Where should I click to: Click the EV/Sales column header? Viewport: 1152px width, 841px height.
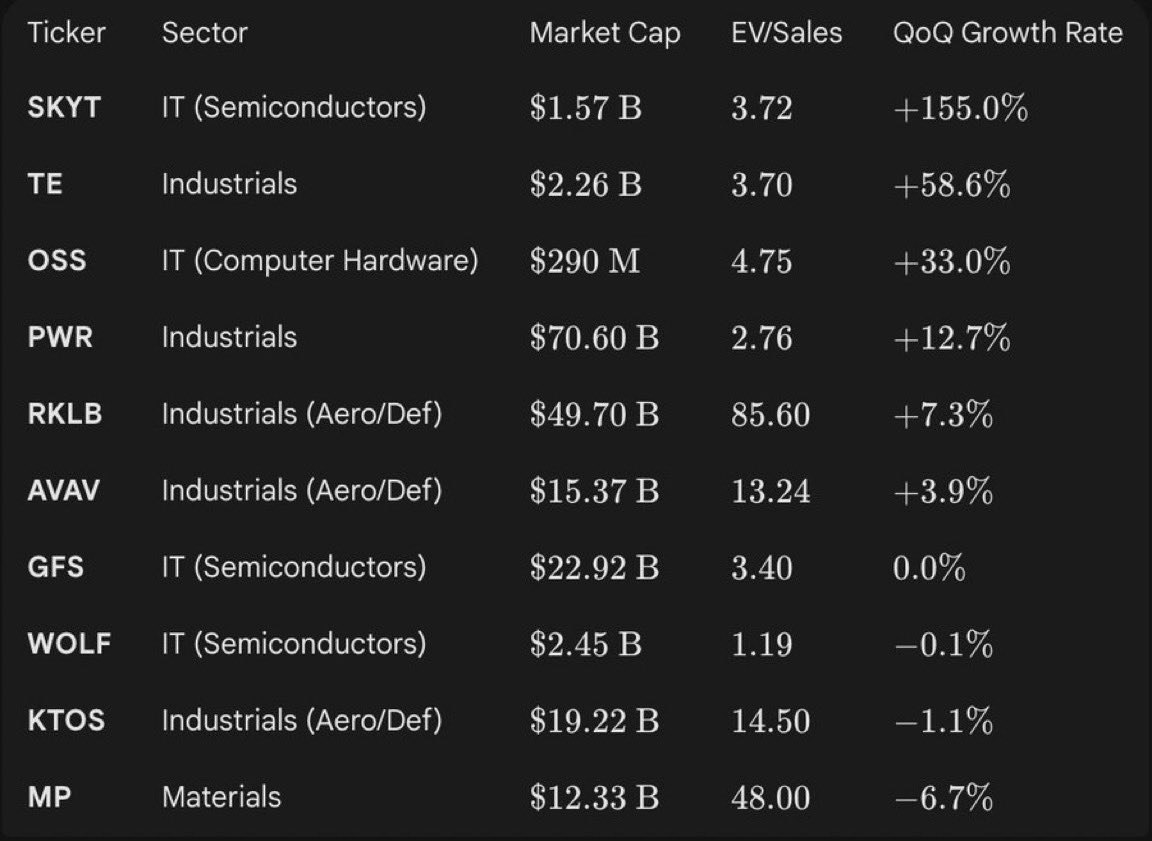point(786,33)
